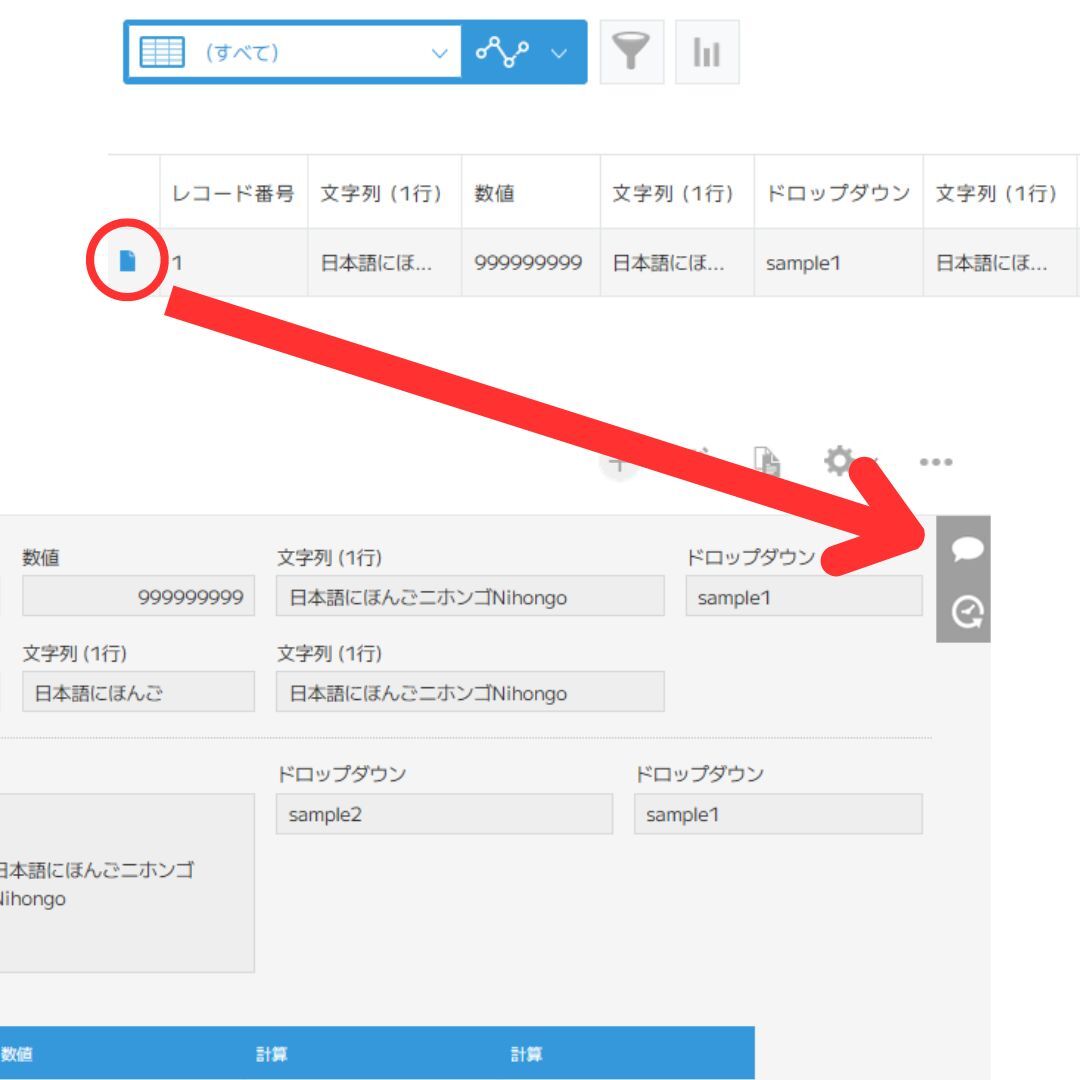The width and height of the screenshot is (1080, 1080).
Task: Open the gear settings icon
Action: point(839,461)
